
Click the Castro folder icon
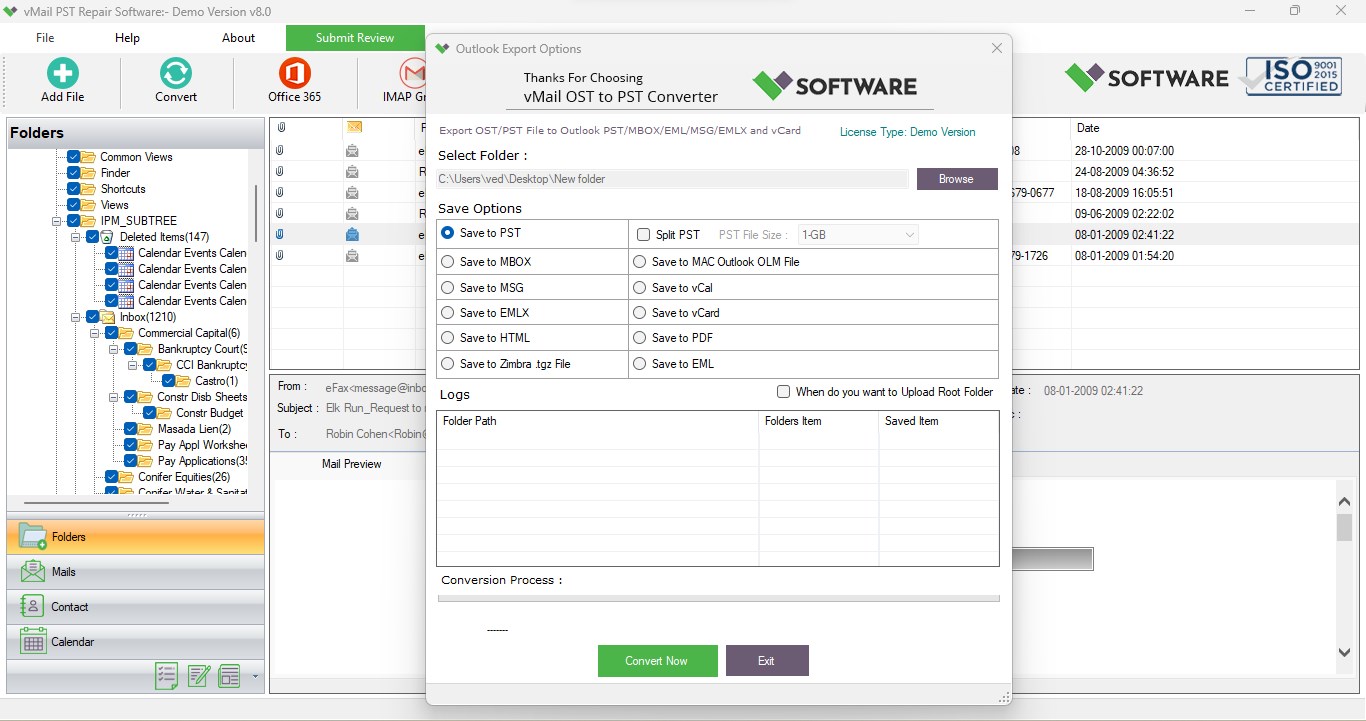tap(184, 381)
